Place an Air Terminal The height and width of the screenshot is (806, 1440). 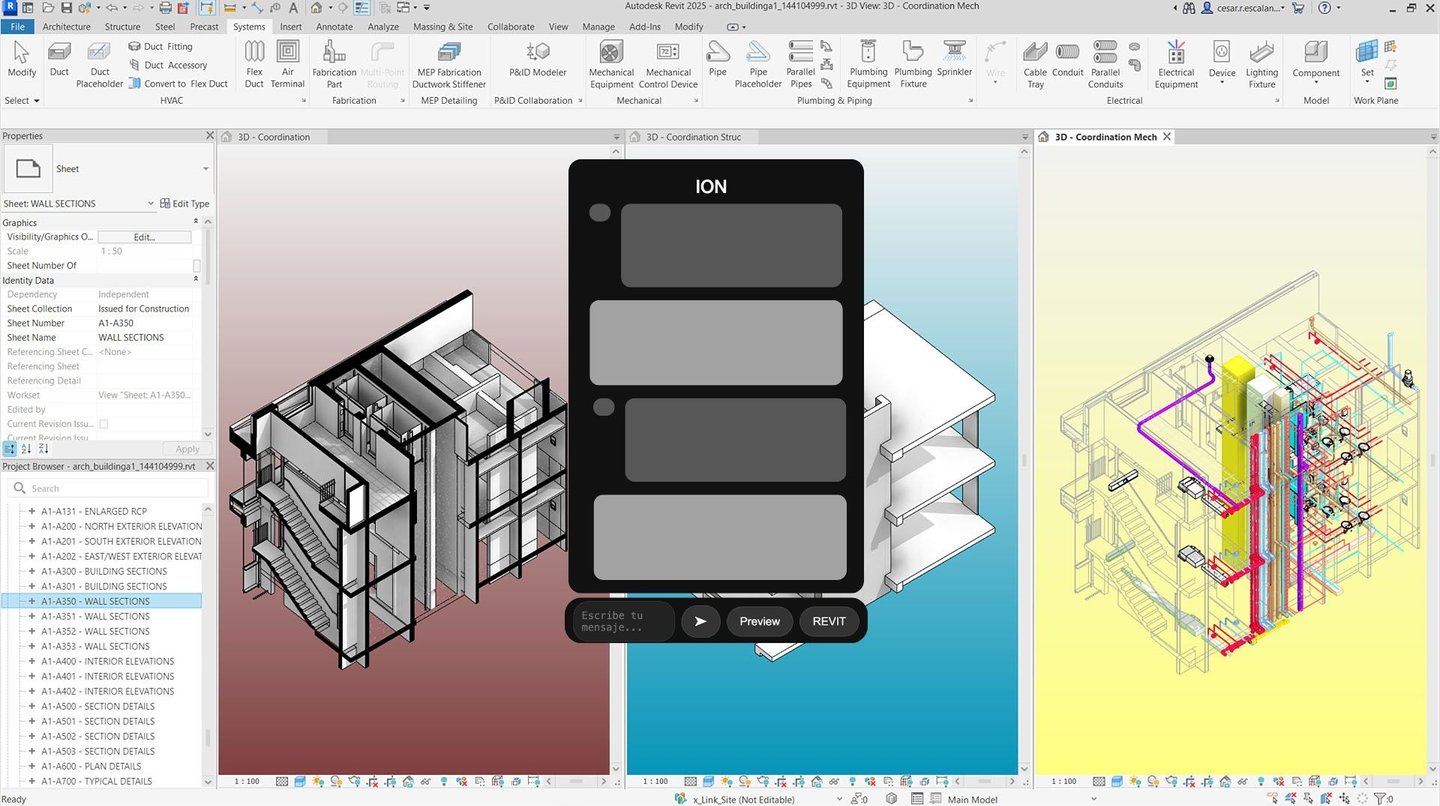[287, 64]
